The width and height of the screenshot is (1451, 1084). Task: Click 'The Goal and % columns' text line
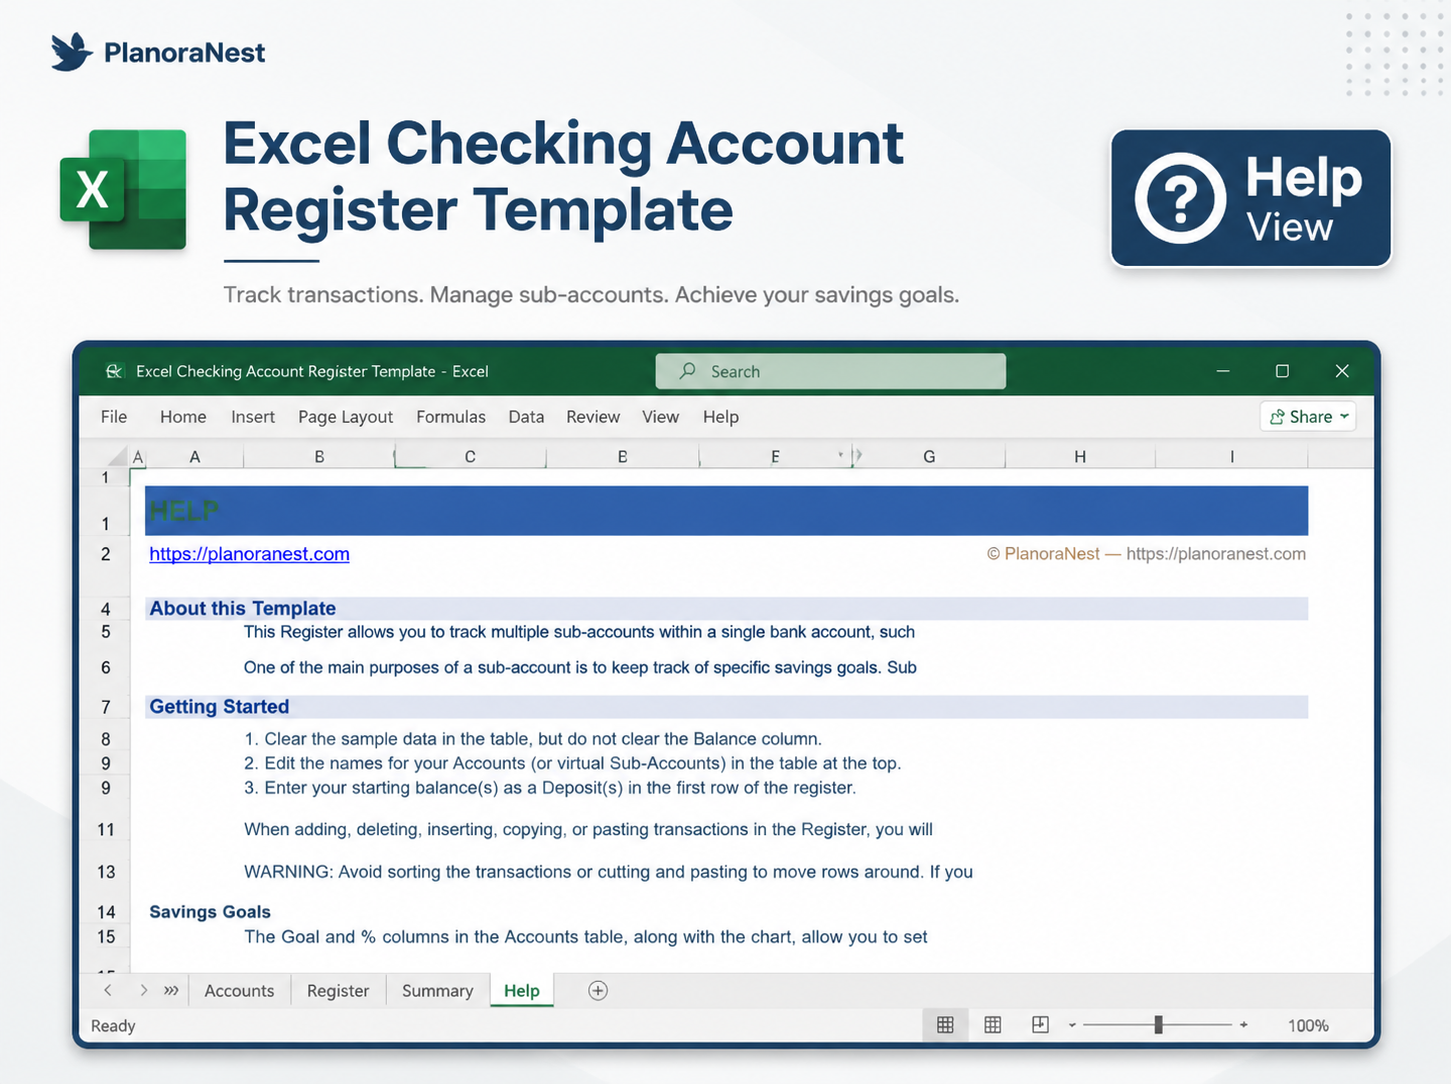tap(586, 937)
